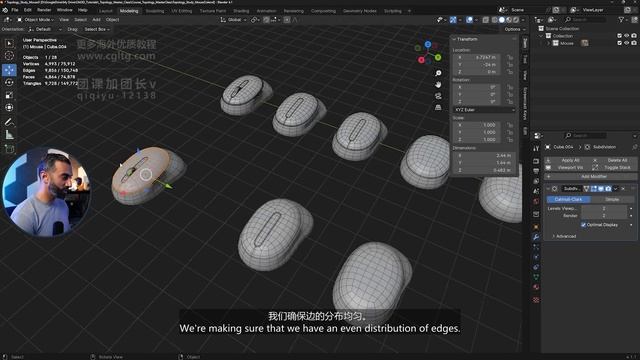Click the Levels Viewport value field
640x360 pixels.
click(604, 209)
